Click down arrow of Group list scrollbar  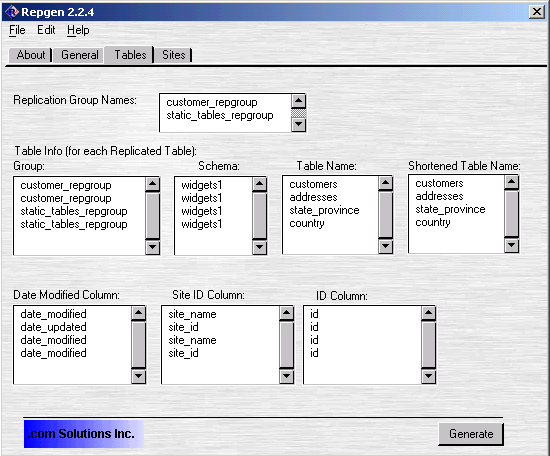[153, 247]
